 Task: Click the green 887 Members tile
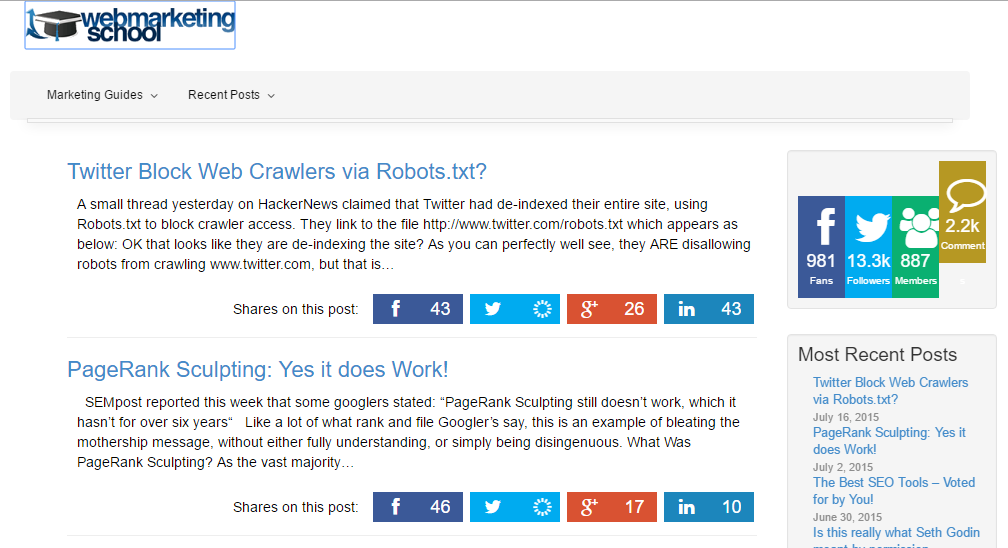click(x=915, y=247)
